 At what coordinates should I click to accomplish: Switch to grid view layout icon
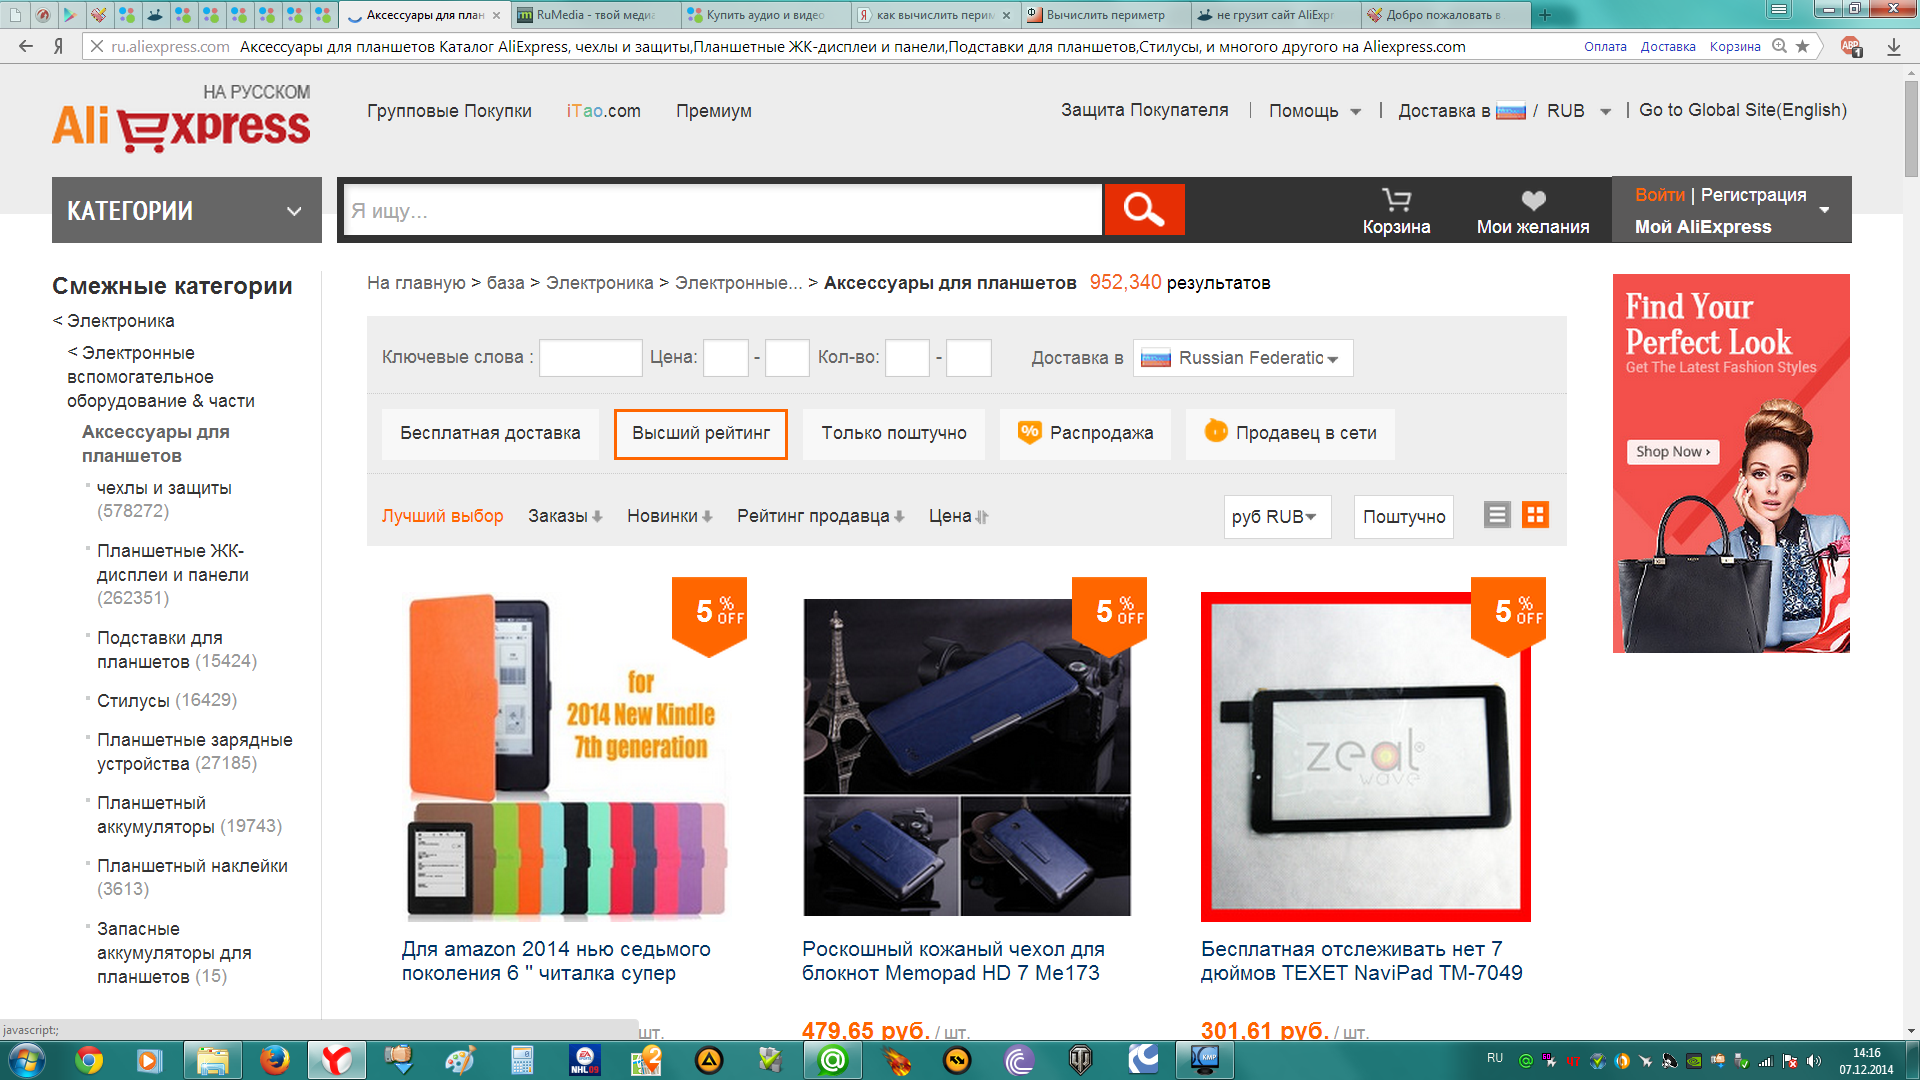click(x=1535, y=515)
